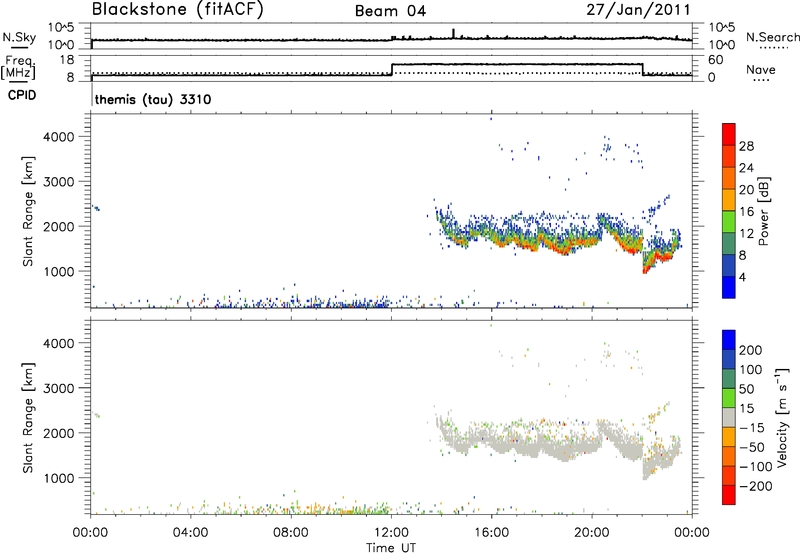Click the '20:00' time tick label
Screen dimensions: 800x554
coord(592,533)
